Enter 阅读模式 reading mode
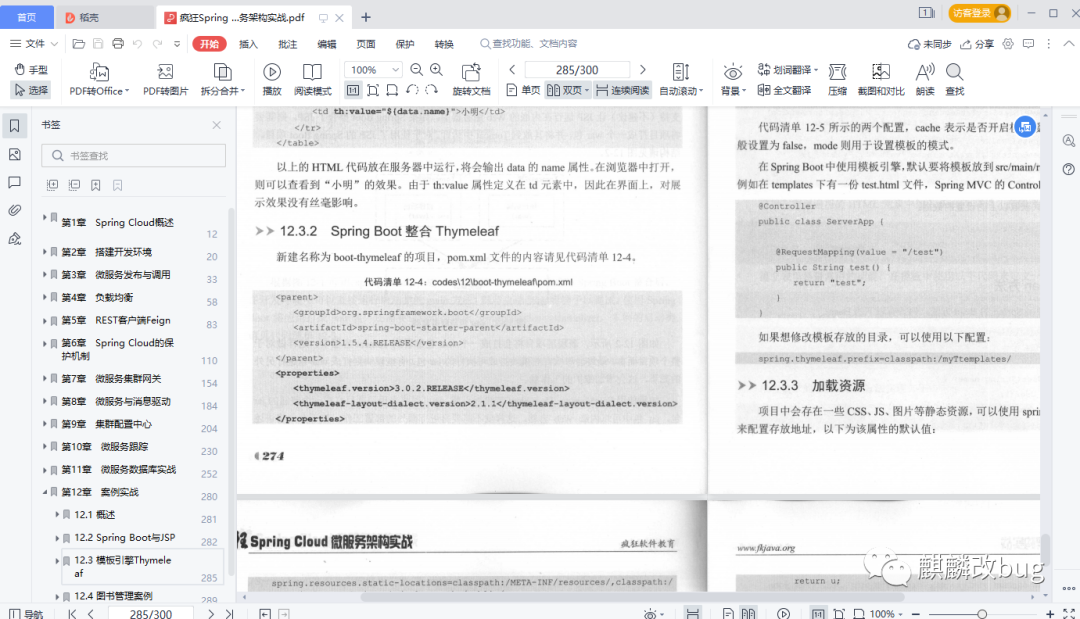Viewport: 1080px width, 619px height. (x=313, y=80)
